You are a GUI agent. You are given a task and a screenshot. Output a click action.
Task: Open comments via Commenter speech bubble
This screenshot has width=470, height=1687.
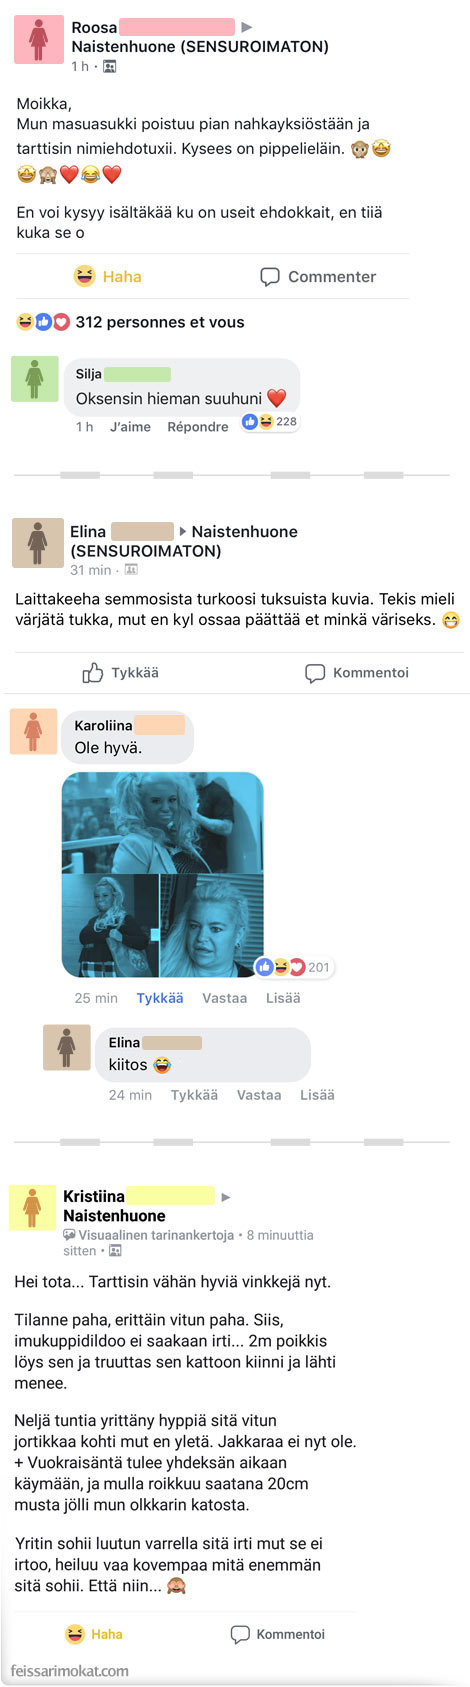pyautogui.click(x=318, y=276)
